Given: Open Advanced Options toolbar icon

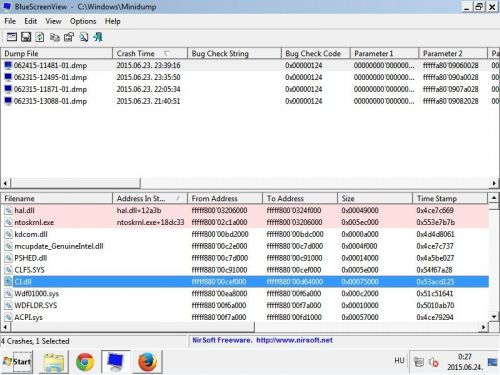Looking at the screenshot, I should [x=12, y=37].
